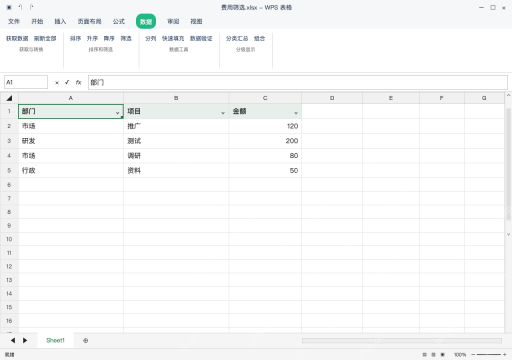Viewport: 512px width, 360px height.
Task: Confirm entry with the checkmark icon
Action: (67, 82)
